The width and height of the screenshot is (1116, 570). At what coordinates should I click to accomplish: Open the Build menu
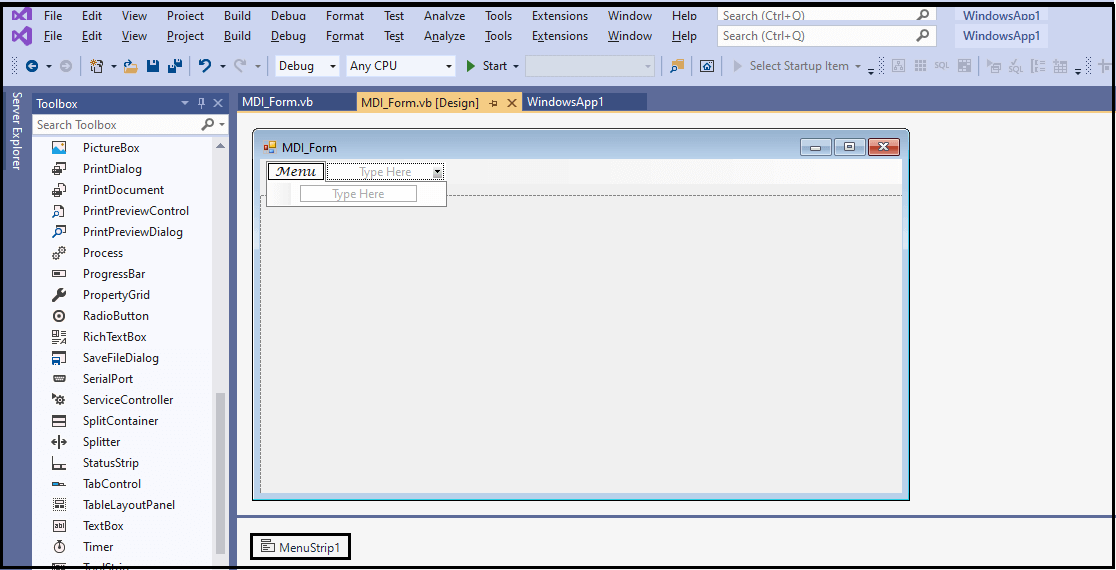(237, 36)
